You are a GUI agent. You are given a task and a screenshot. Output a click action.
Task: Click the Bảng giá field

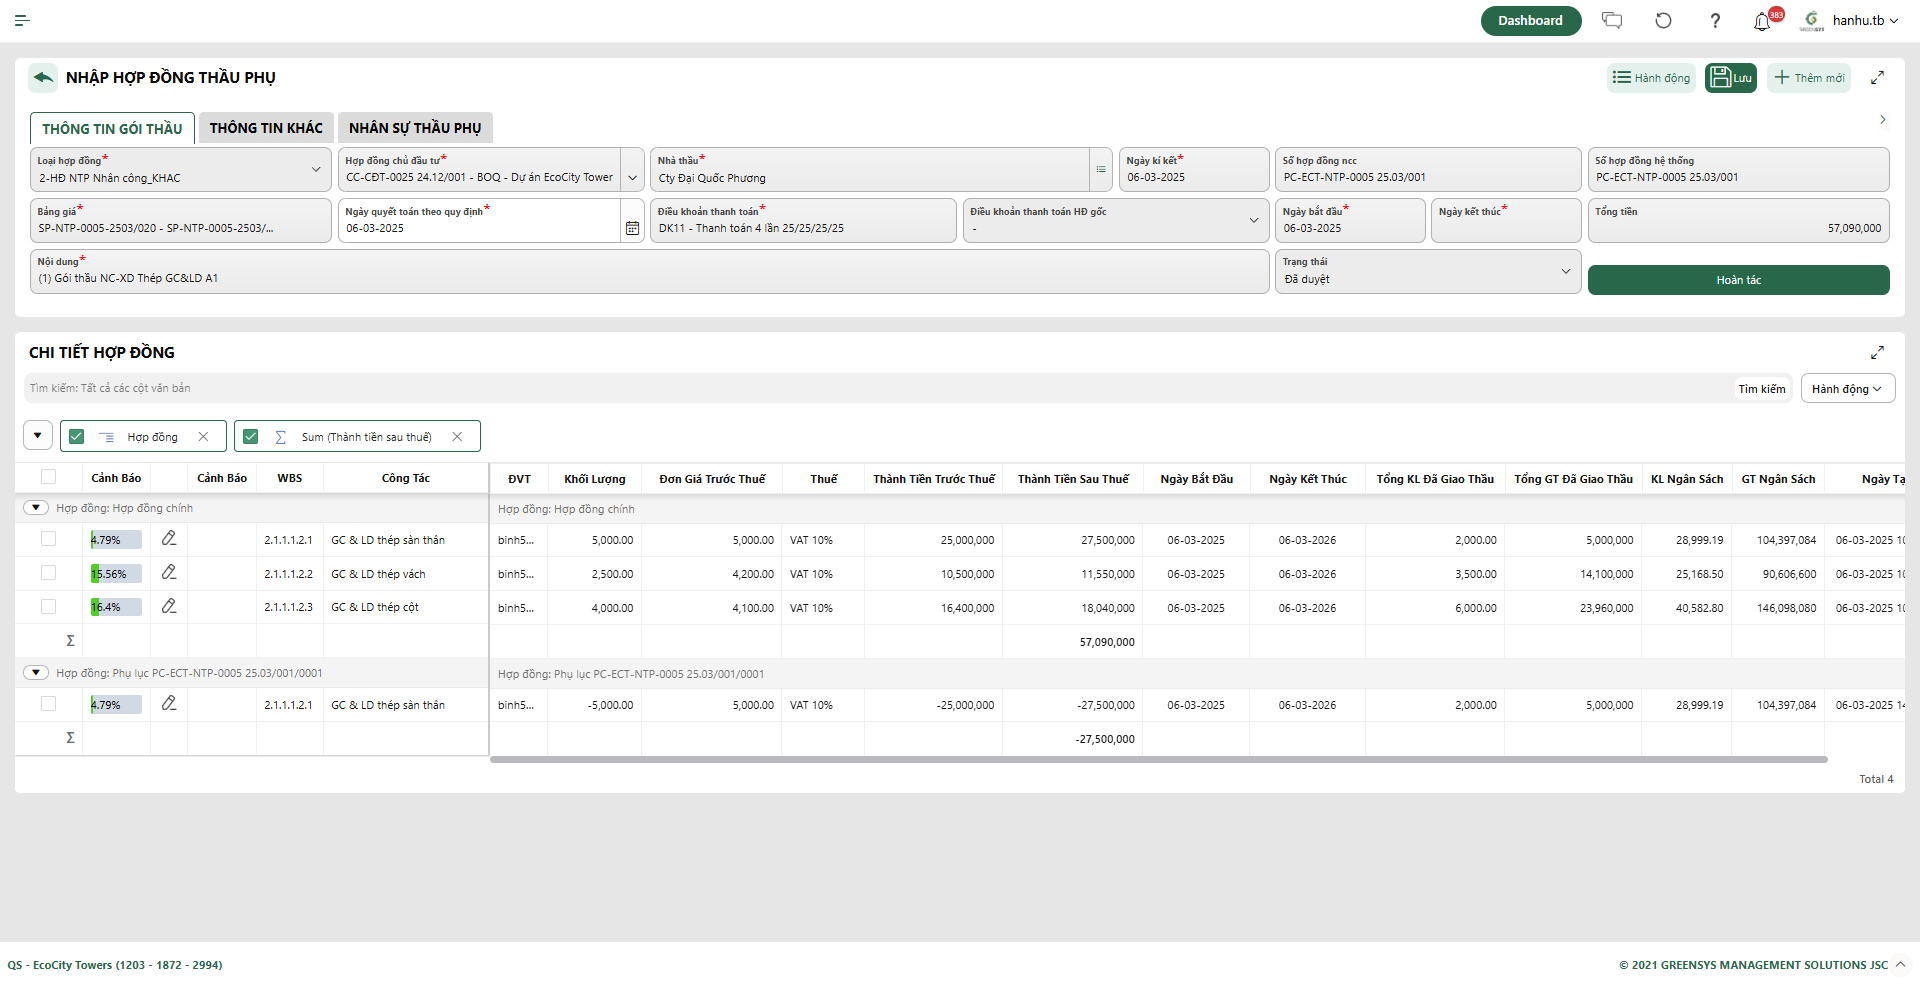[181, 220]
